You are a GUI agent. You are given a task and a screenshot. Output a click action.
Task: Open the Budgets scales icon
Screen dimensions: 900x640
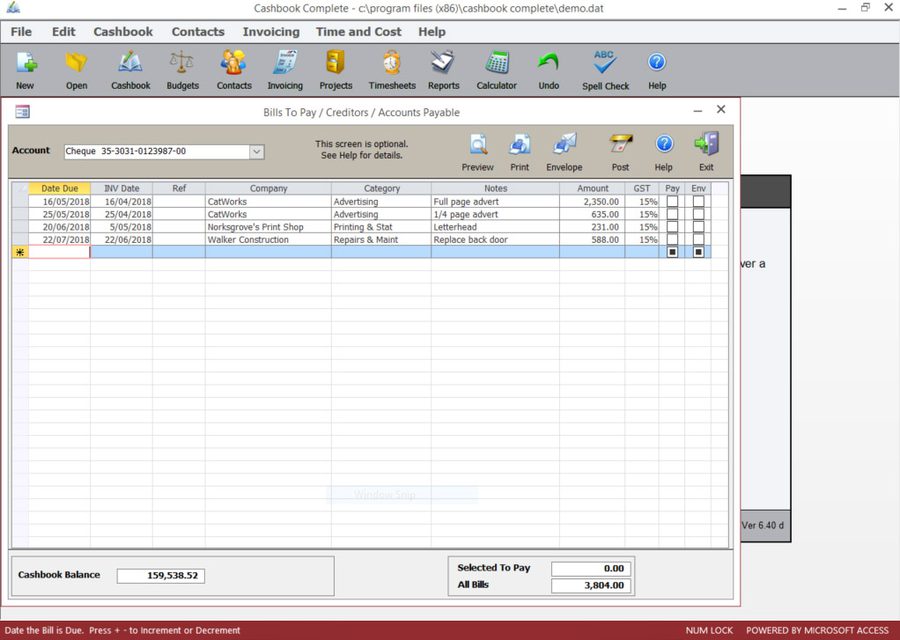tap(182, 63)
